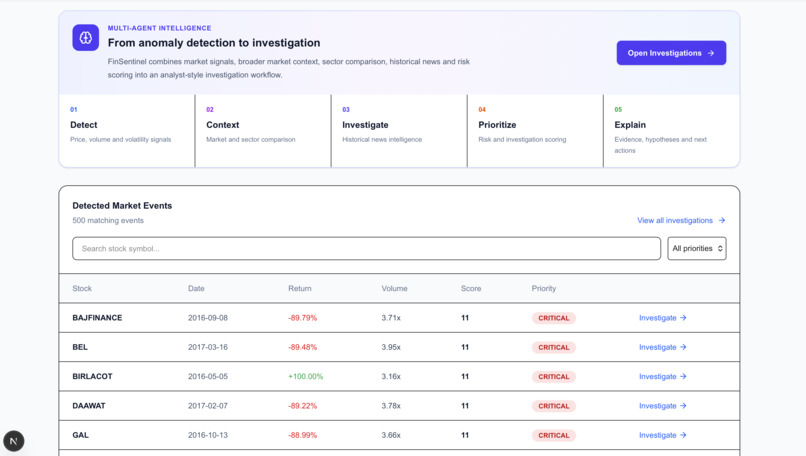Screen dimensions: 806x456
Task: Click the 3.66x volume value
Action: [x=391, y=435]
